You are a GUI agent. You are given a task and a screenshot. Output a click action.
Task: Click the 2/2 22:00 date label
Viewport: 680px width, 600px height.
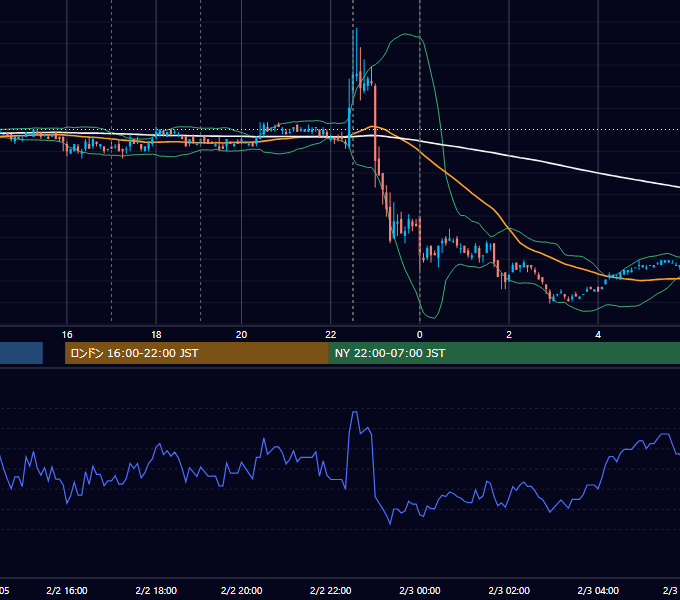(x=330, y=590)
